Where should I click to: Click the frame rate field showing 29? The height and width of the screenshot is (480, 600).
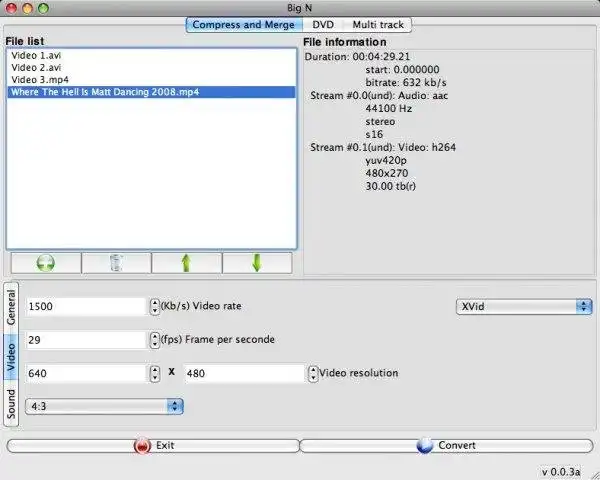click(86, 340)
